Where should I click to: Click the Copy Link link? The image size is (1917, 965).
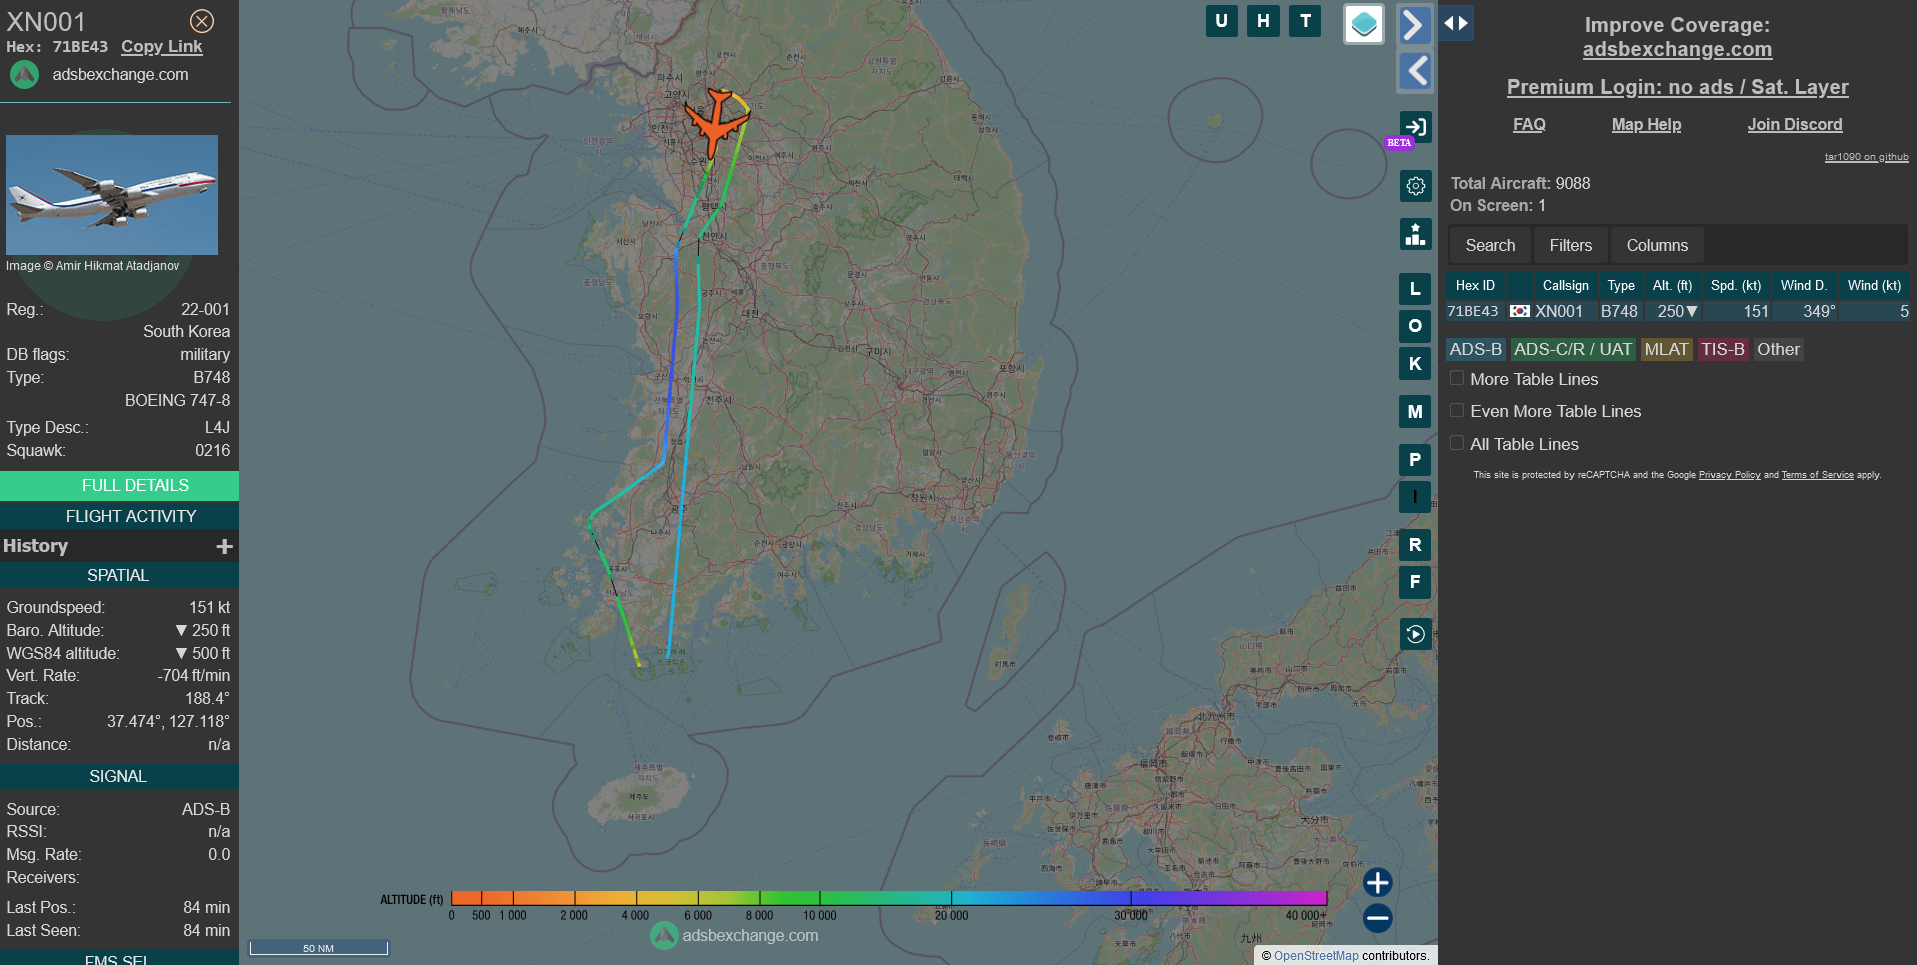(161, 47)
